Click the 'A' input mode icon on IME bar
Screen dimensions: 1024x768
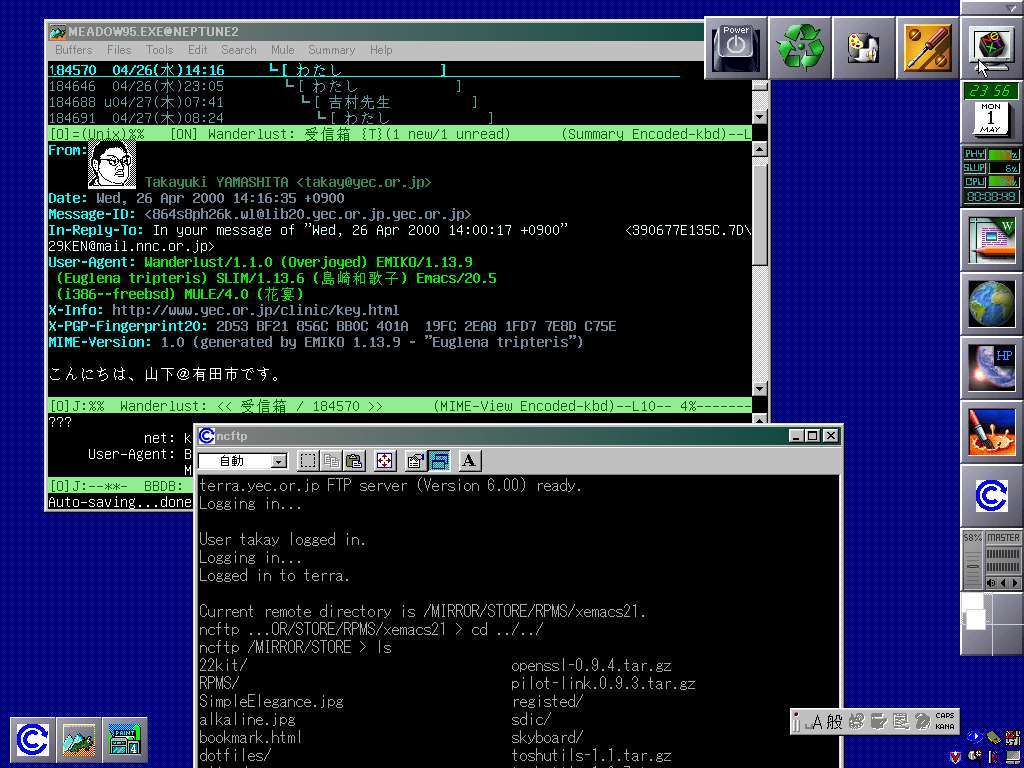[816, 722]
